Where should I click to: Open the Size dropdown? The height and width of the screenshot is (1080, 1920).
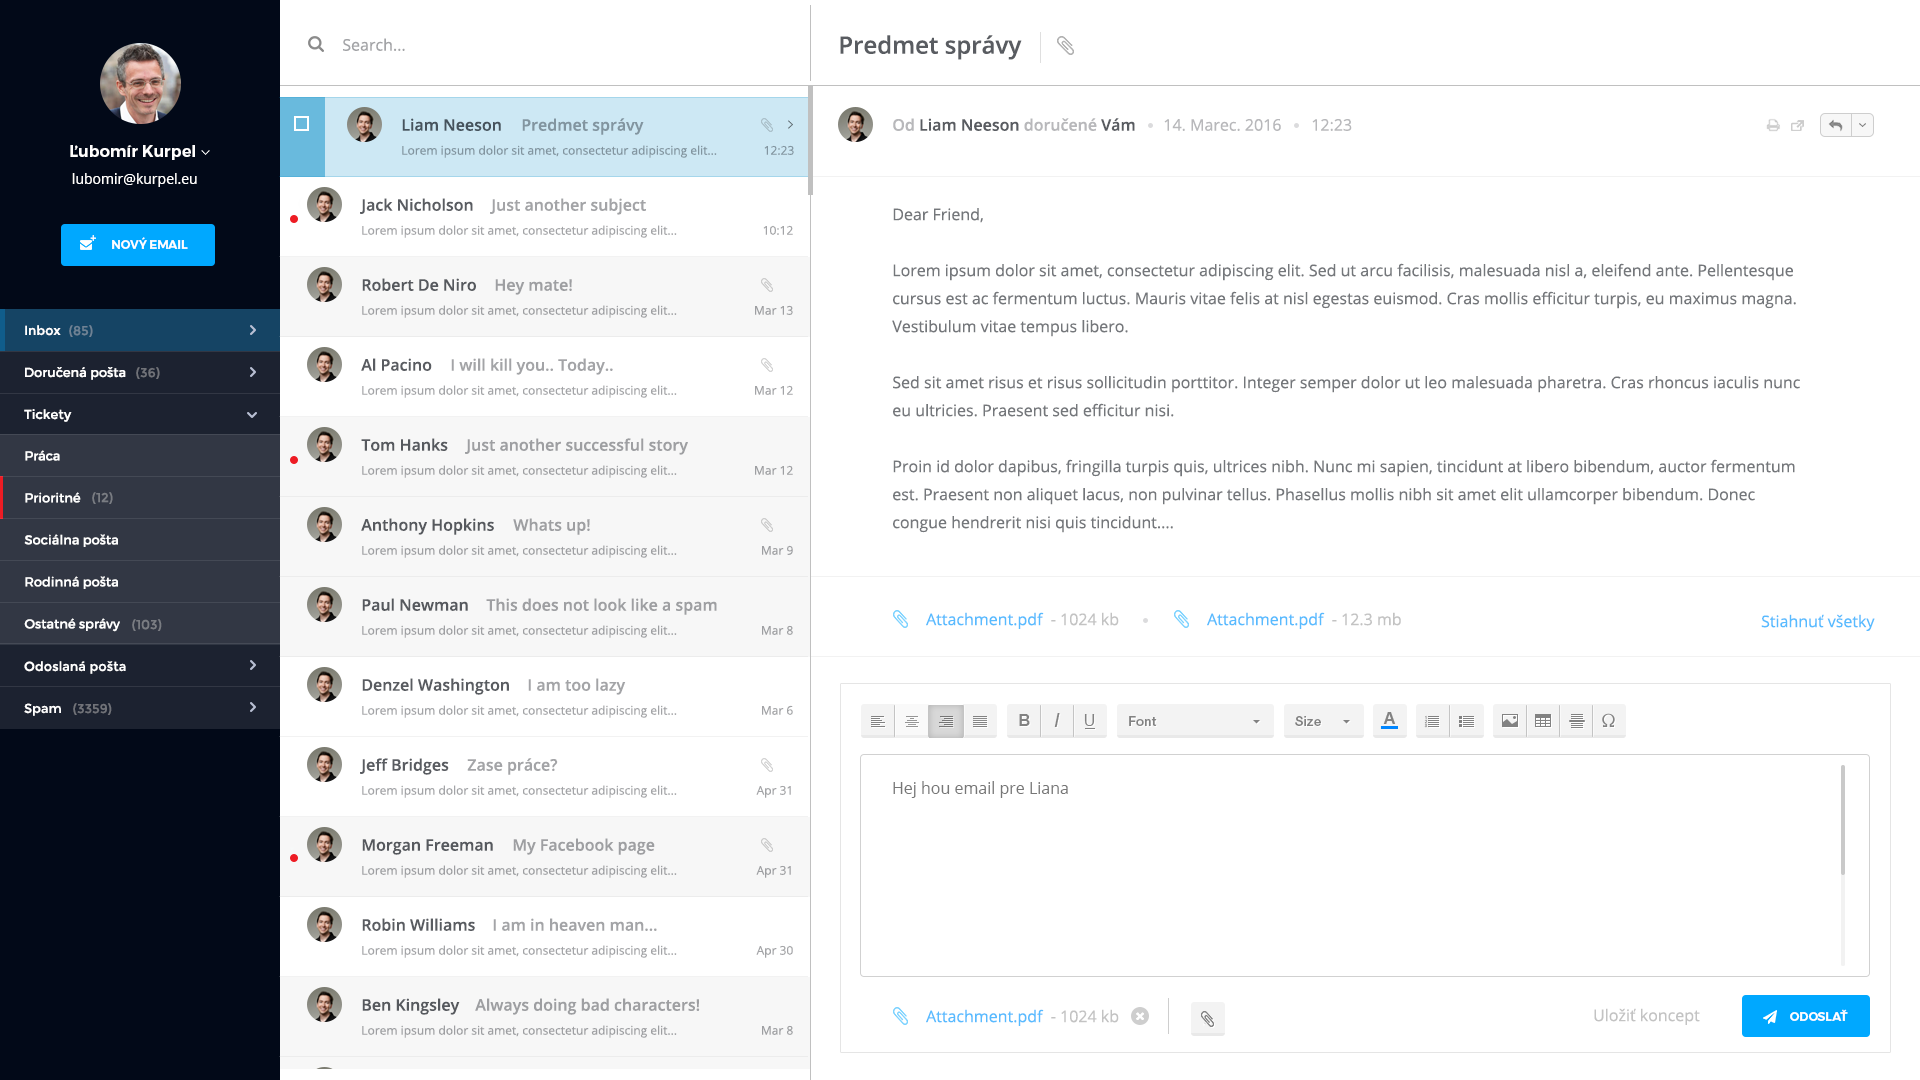(x=1322, y=721)
